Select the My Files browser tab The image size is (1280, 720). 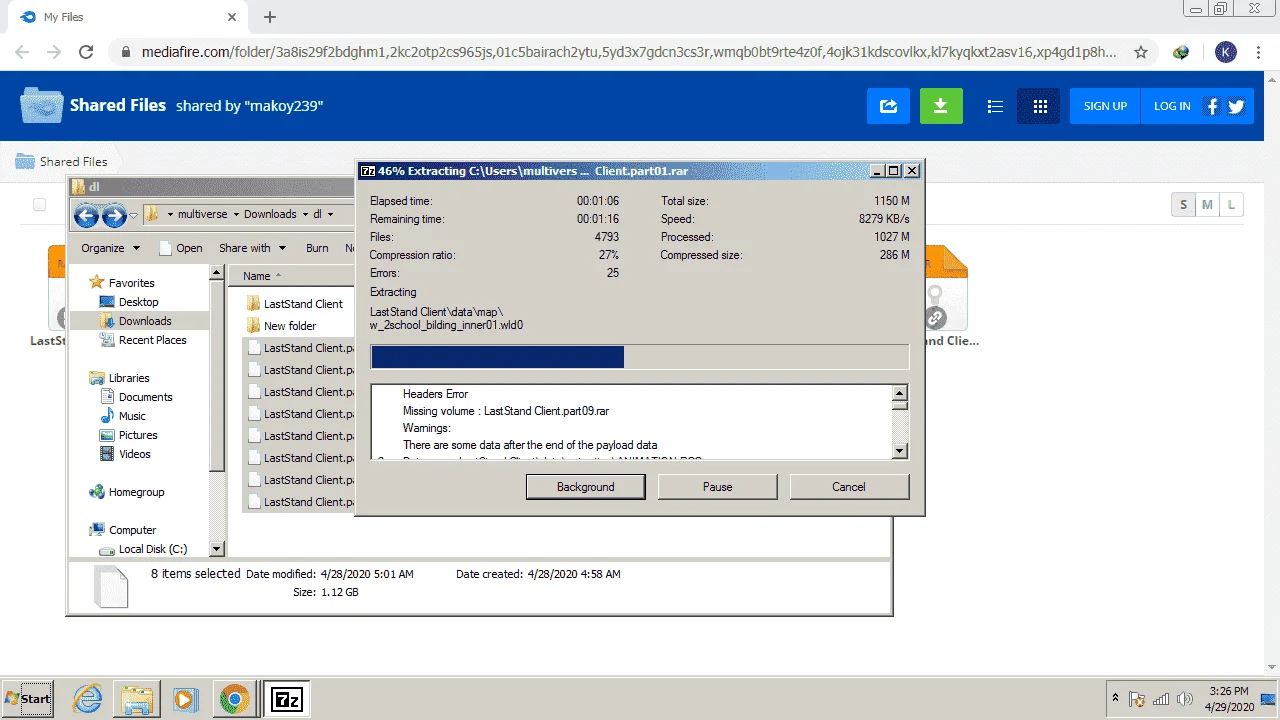[x=129, y=17]
